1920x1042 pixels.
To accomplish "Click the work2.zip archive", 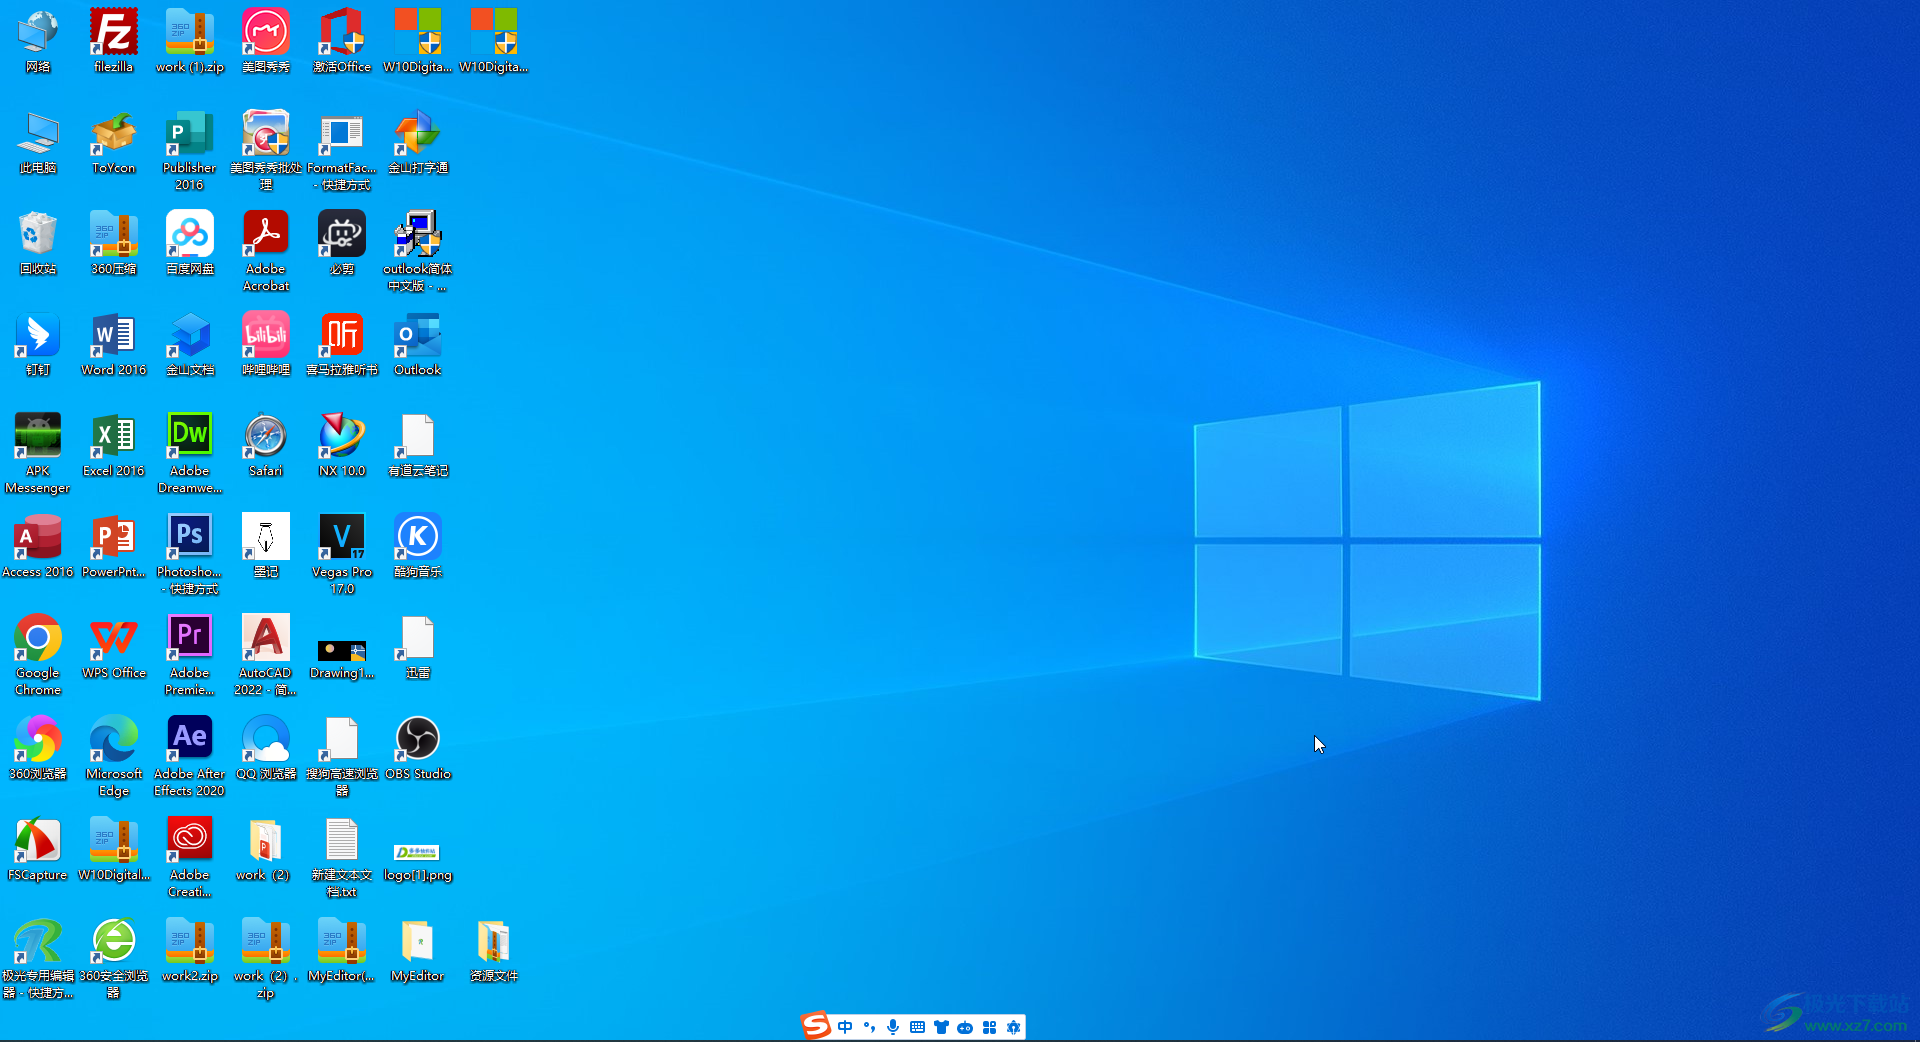I will [x=189, y=942].
